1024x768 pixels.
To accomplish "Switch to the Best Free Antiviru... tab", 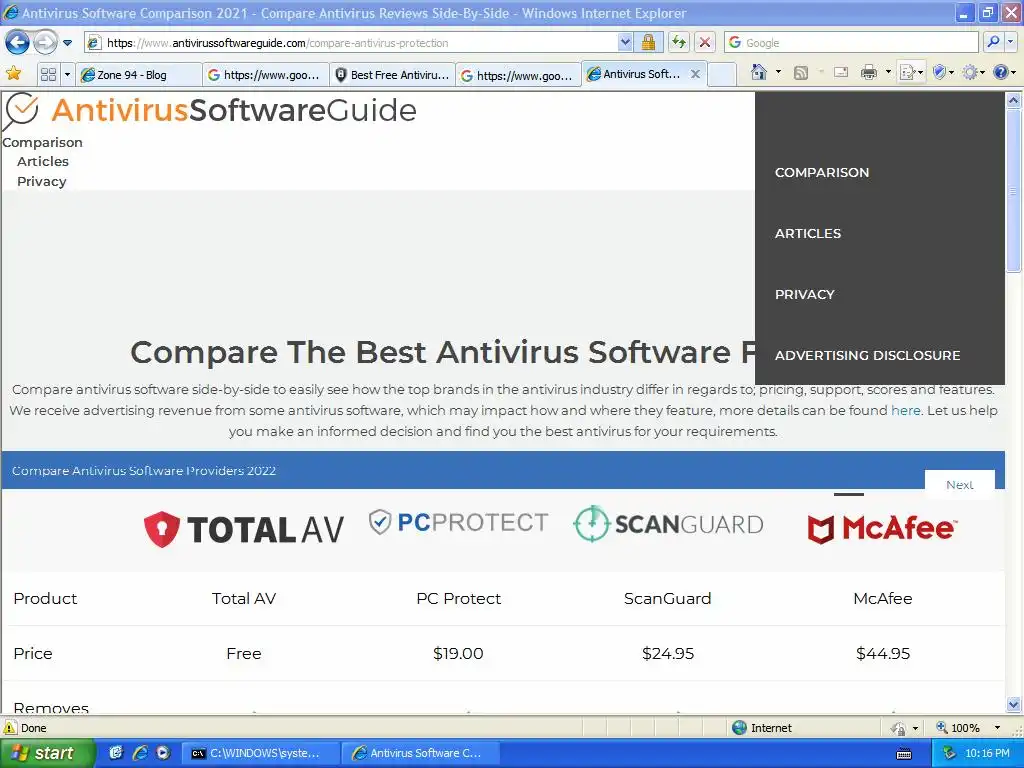I will tap(392, 75).
